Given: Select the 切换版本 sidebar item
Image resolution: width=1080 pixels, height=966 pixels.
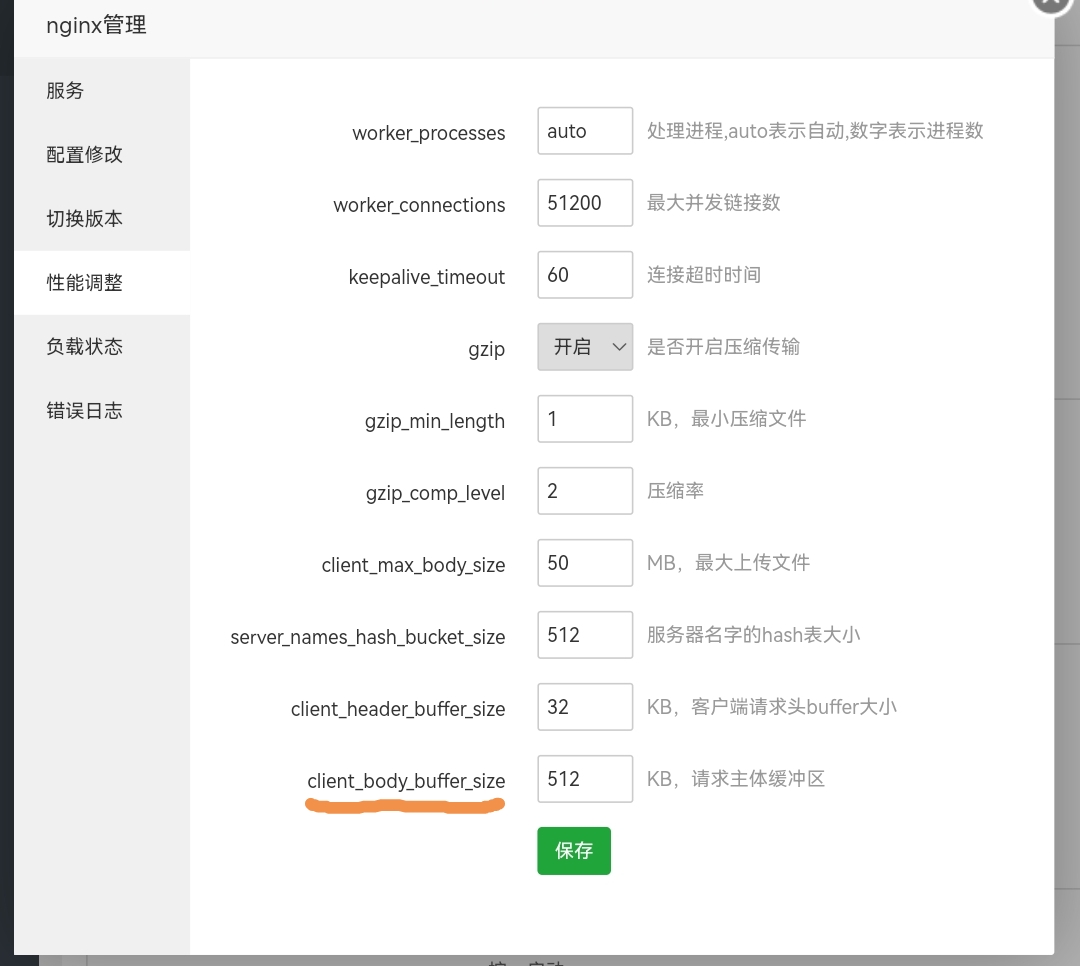Looking at the screenshot, I should [x=85, y=218].
